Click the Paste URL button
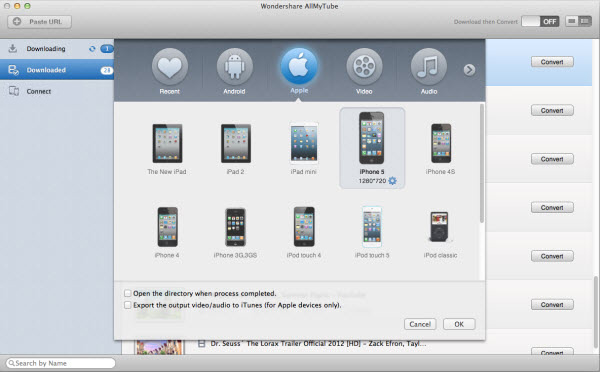The height and width of the screenshot is (372, 600). click(39, 22)
